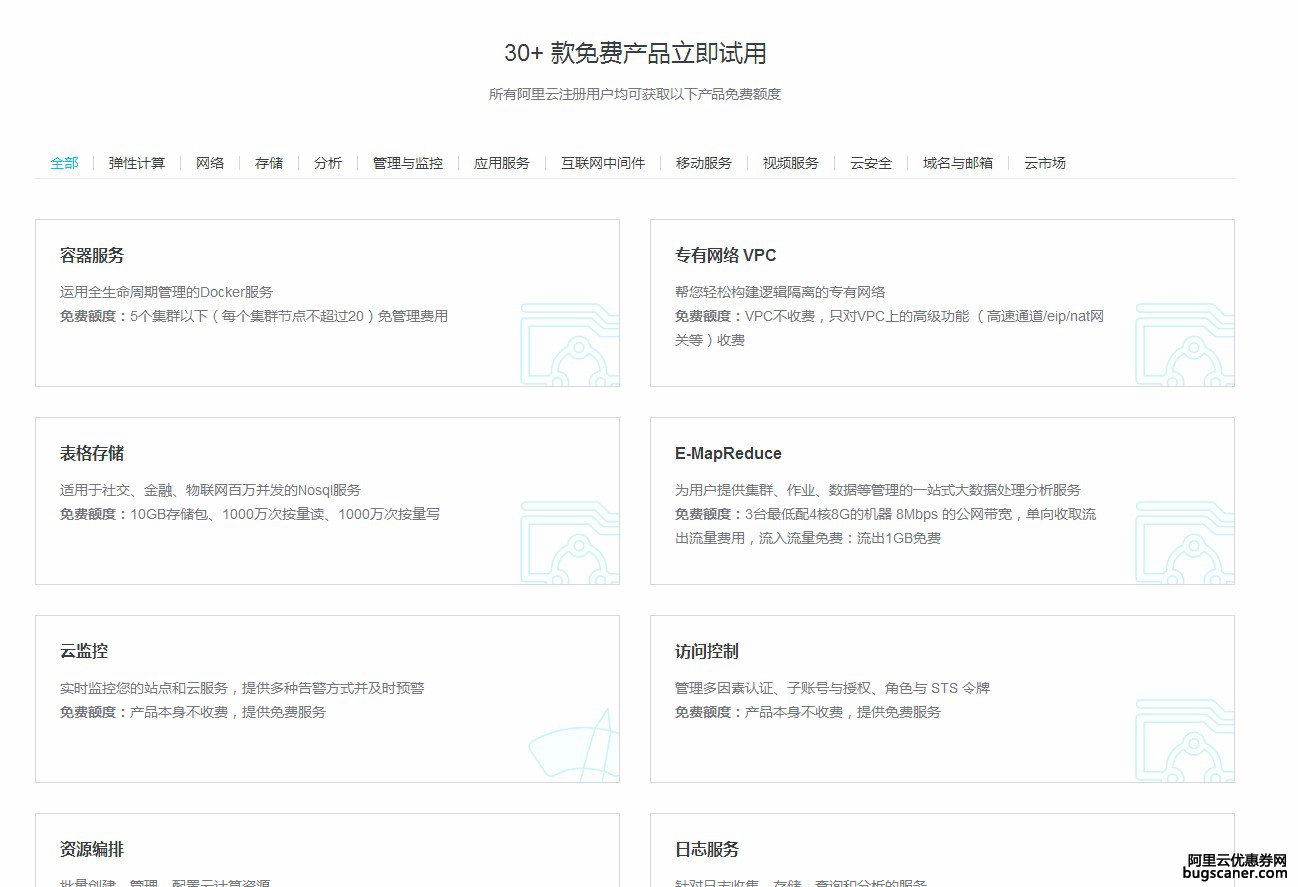Image resolution: width=1298 pixels, height=887 pixels.
Task: Click 容器服务 免费额度 line about 5个集群
Action: [x=254, y=316]
